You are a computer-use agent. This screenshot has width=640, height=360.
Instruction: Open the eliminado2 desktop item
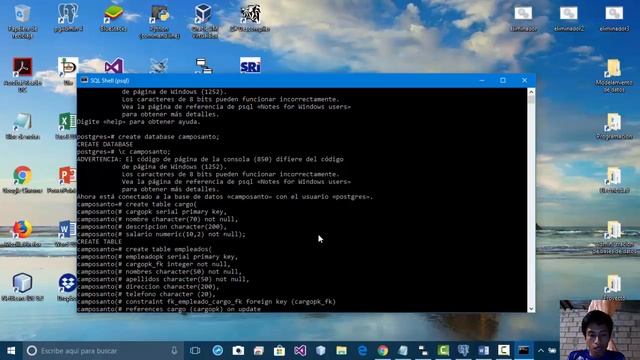(x=569, y=18)
